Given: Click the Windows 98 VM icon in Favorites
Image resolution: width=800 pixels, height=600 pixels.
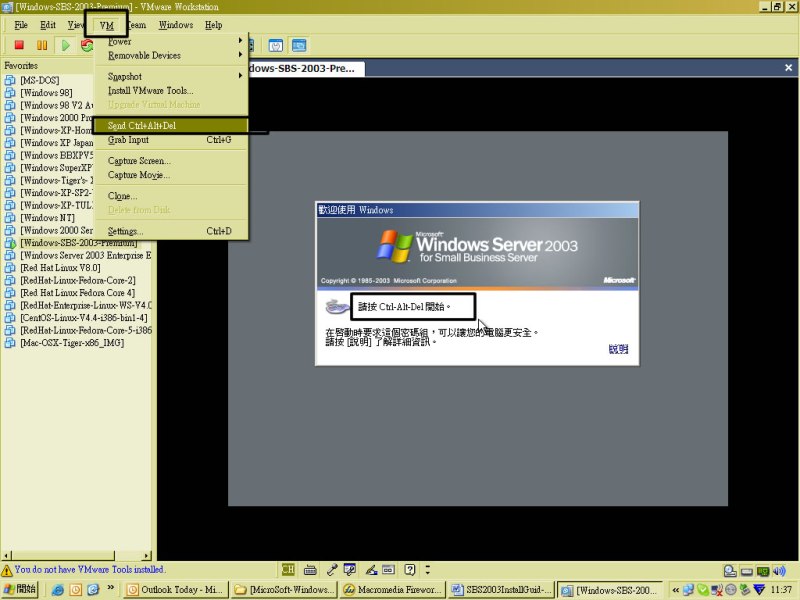Looking at the screenshot, I should [x=10, y=92].
